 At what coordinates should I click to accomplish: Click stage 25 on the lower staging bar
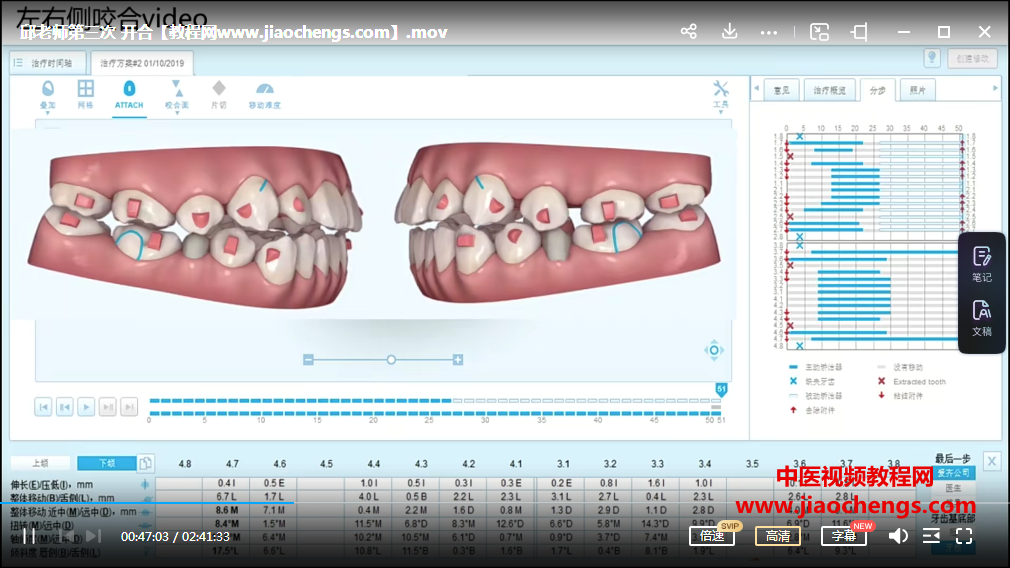pos(429,413)
